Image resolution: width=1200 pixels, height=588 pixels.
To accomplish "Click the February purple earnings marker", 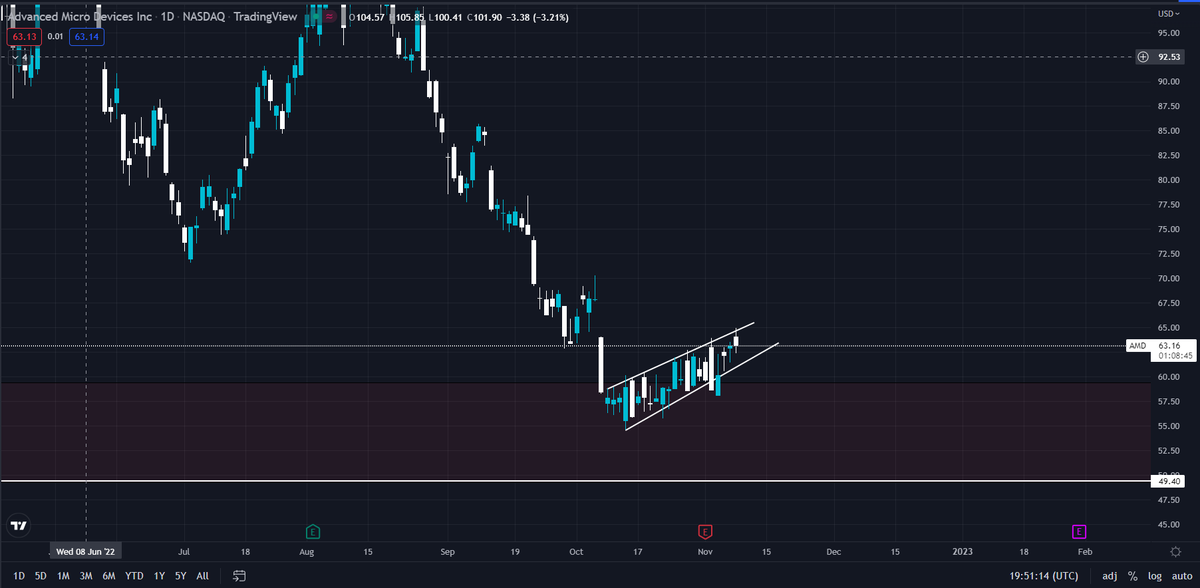I will coord(1079,530).
